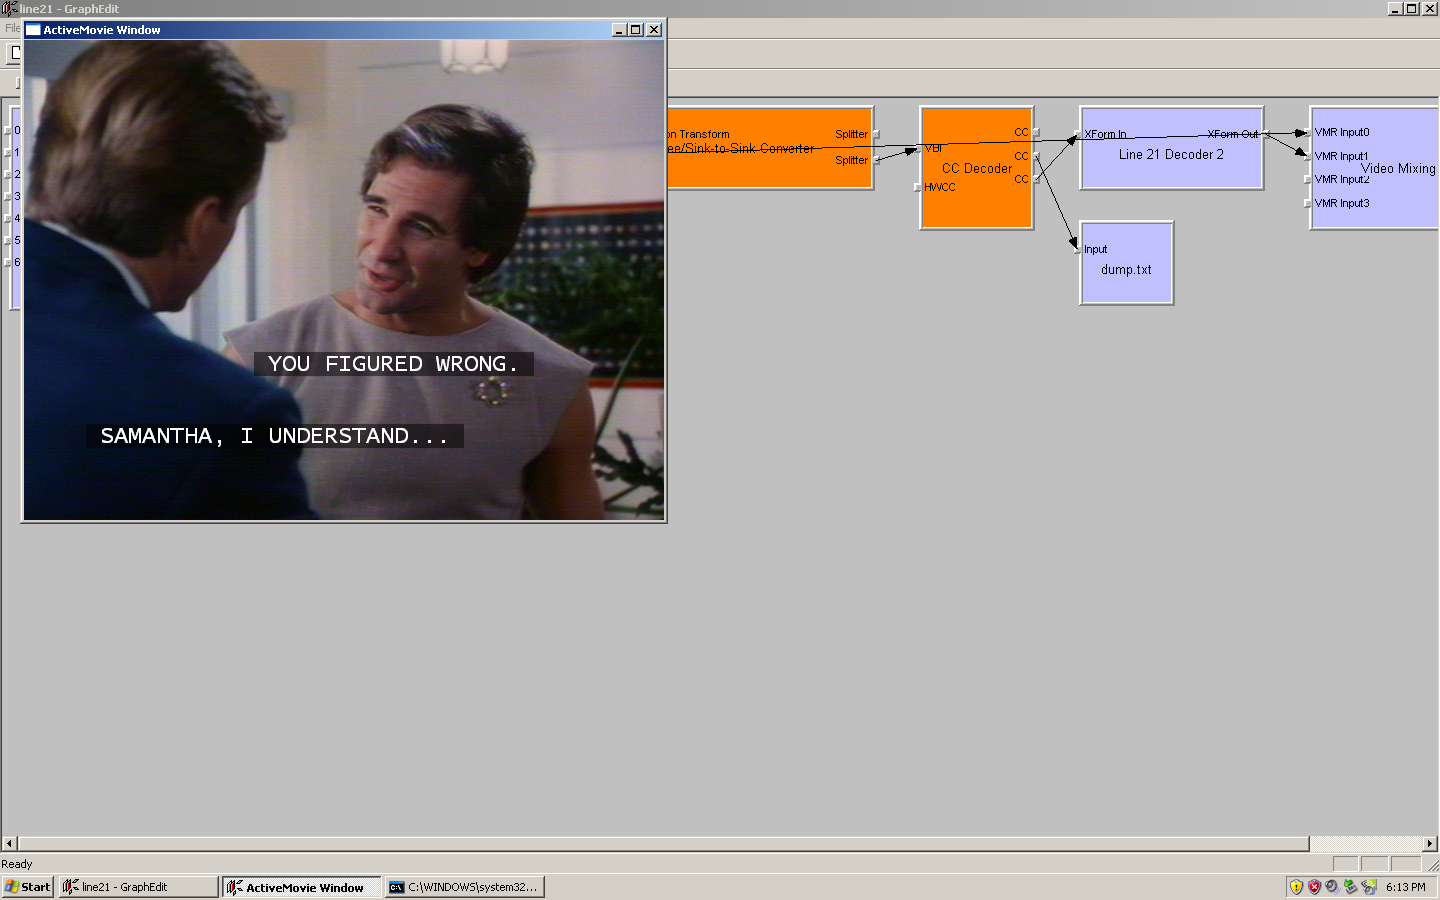Click the Safely Remove Hardware tray icon
The image size is (1440, 900).
1350,887
